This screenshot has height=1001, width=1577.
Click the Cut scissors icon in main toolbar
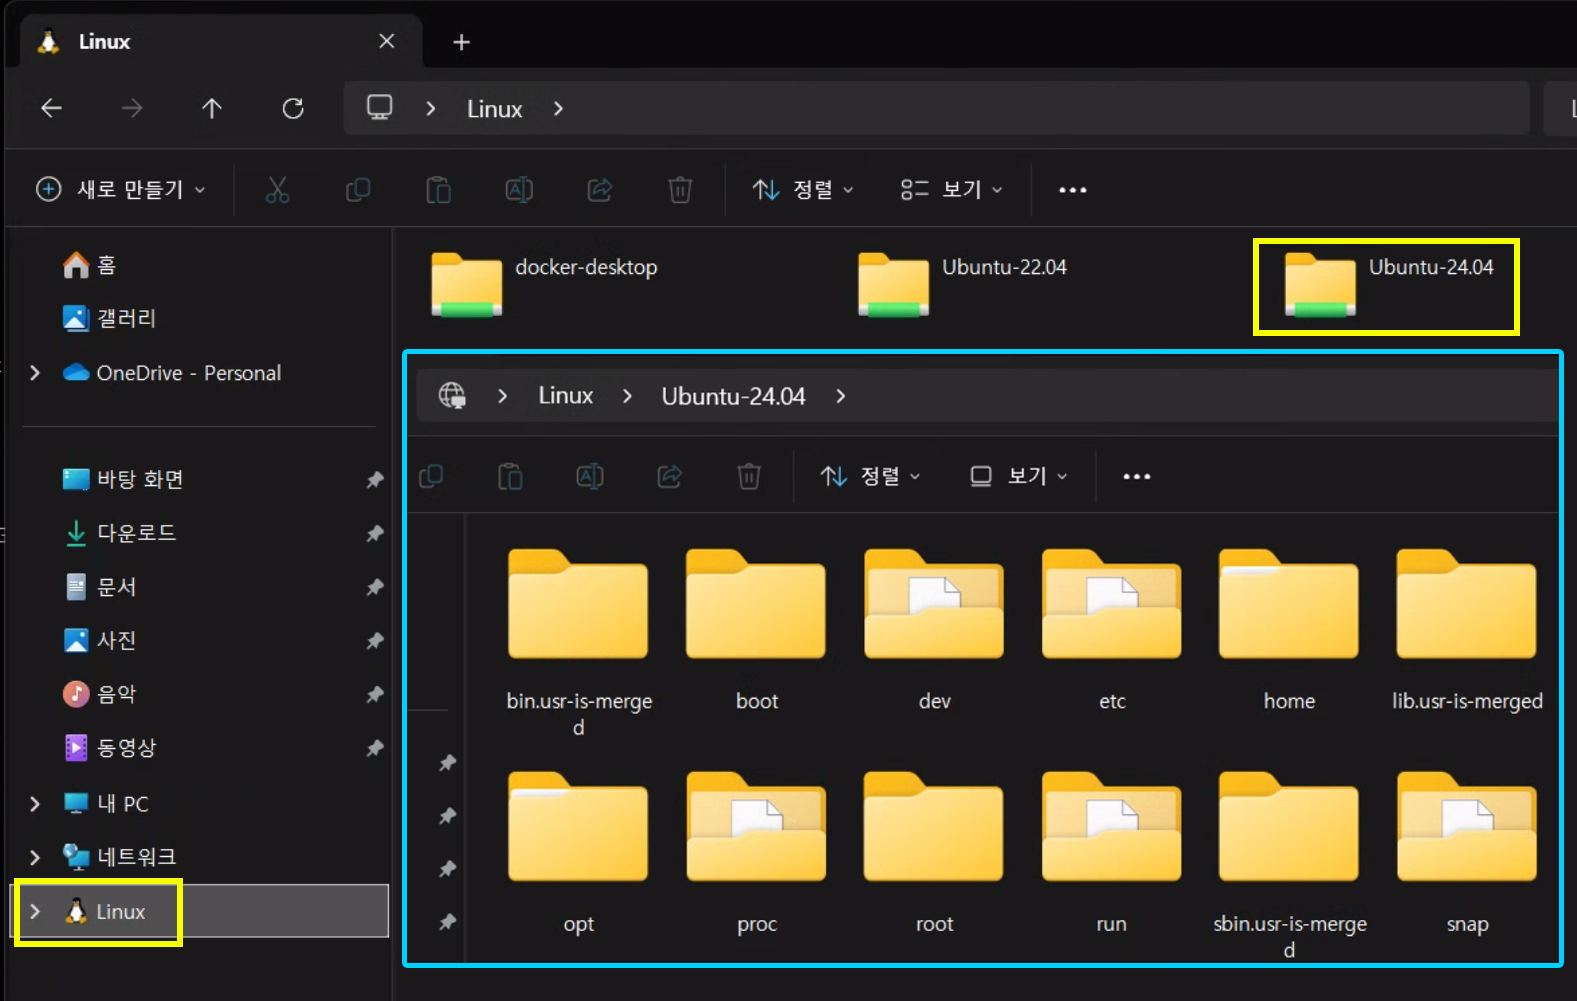[x=277, y=189]
